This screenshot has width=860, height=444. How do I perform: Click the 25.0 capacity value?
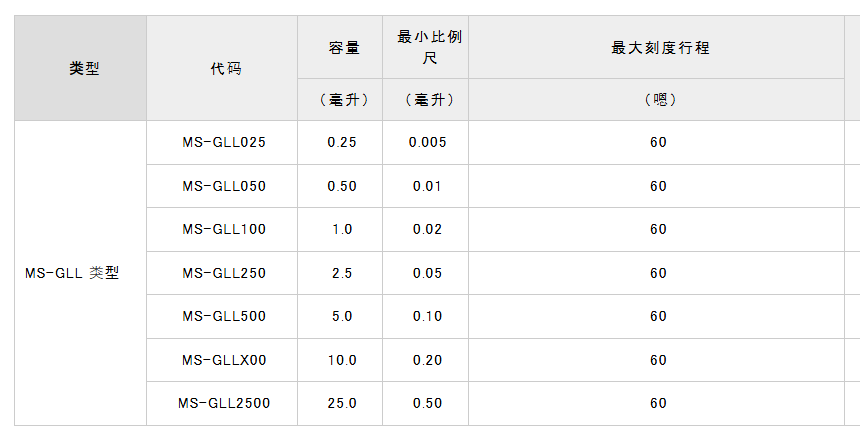click(342, 403)
